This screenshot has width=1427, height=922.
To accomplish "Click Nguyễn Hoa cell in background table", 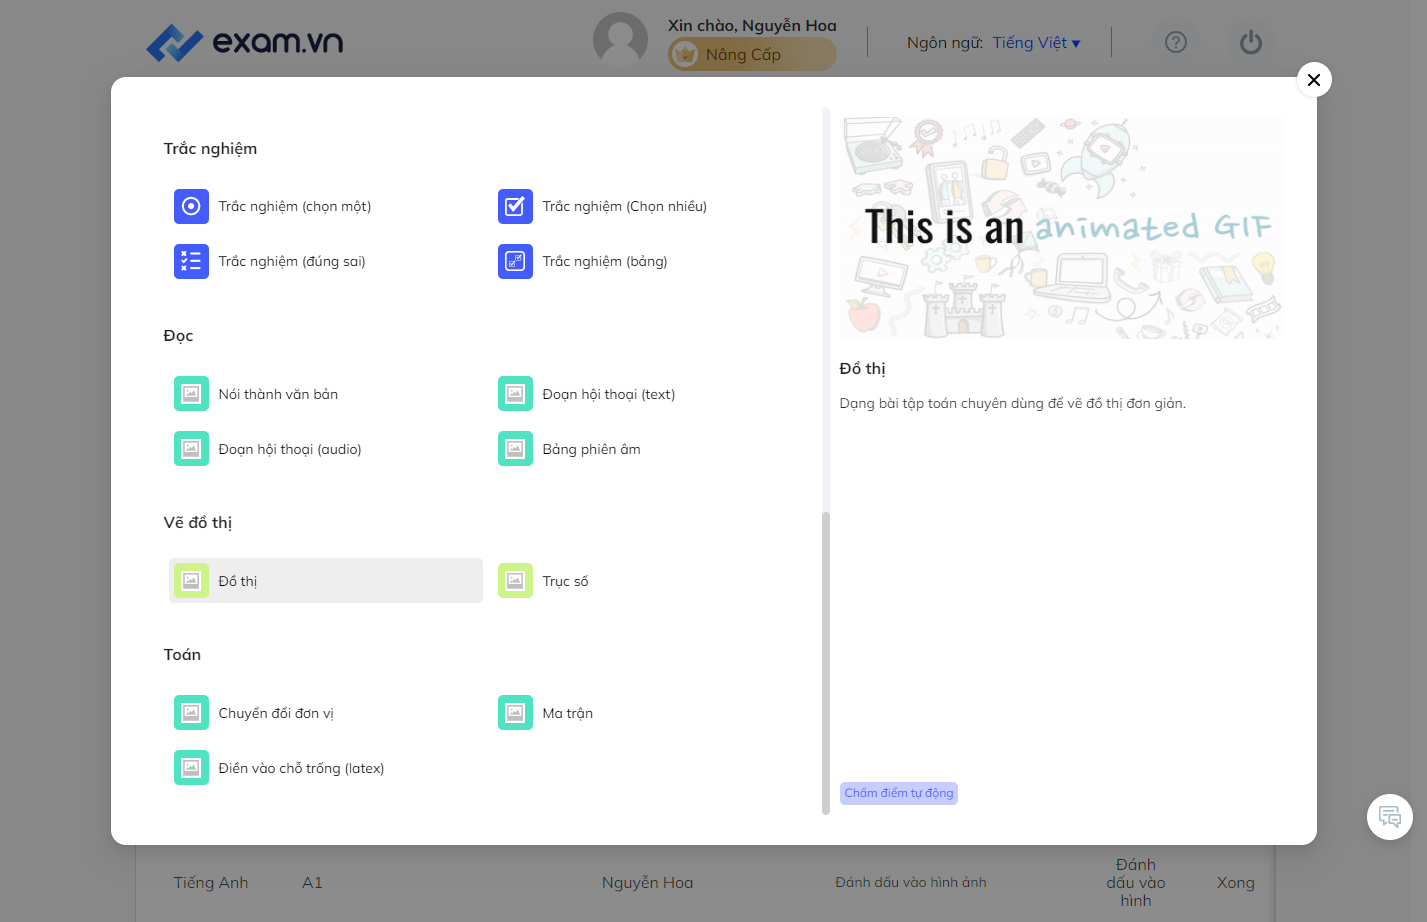I will 647,882.
